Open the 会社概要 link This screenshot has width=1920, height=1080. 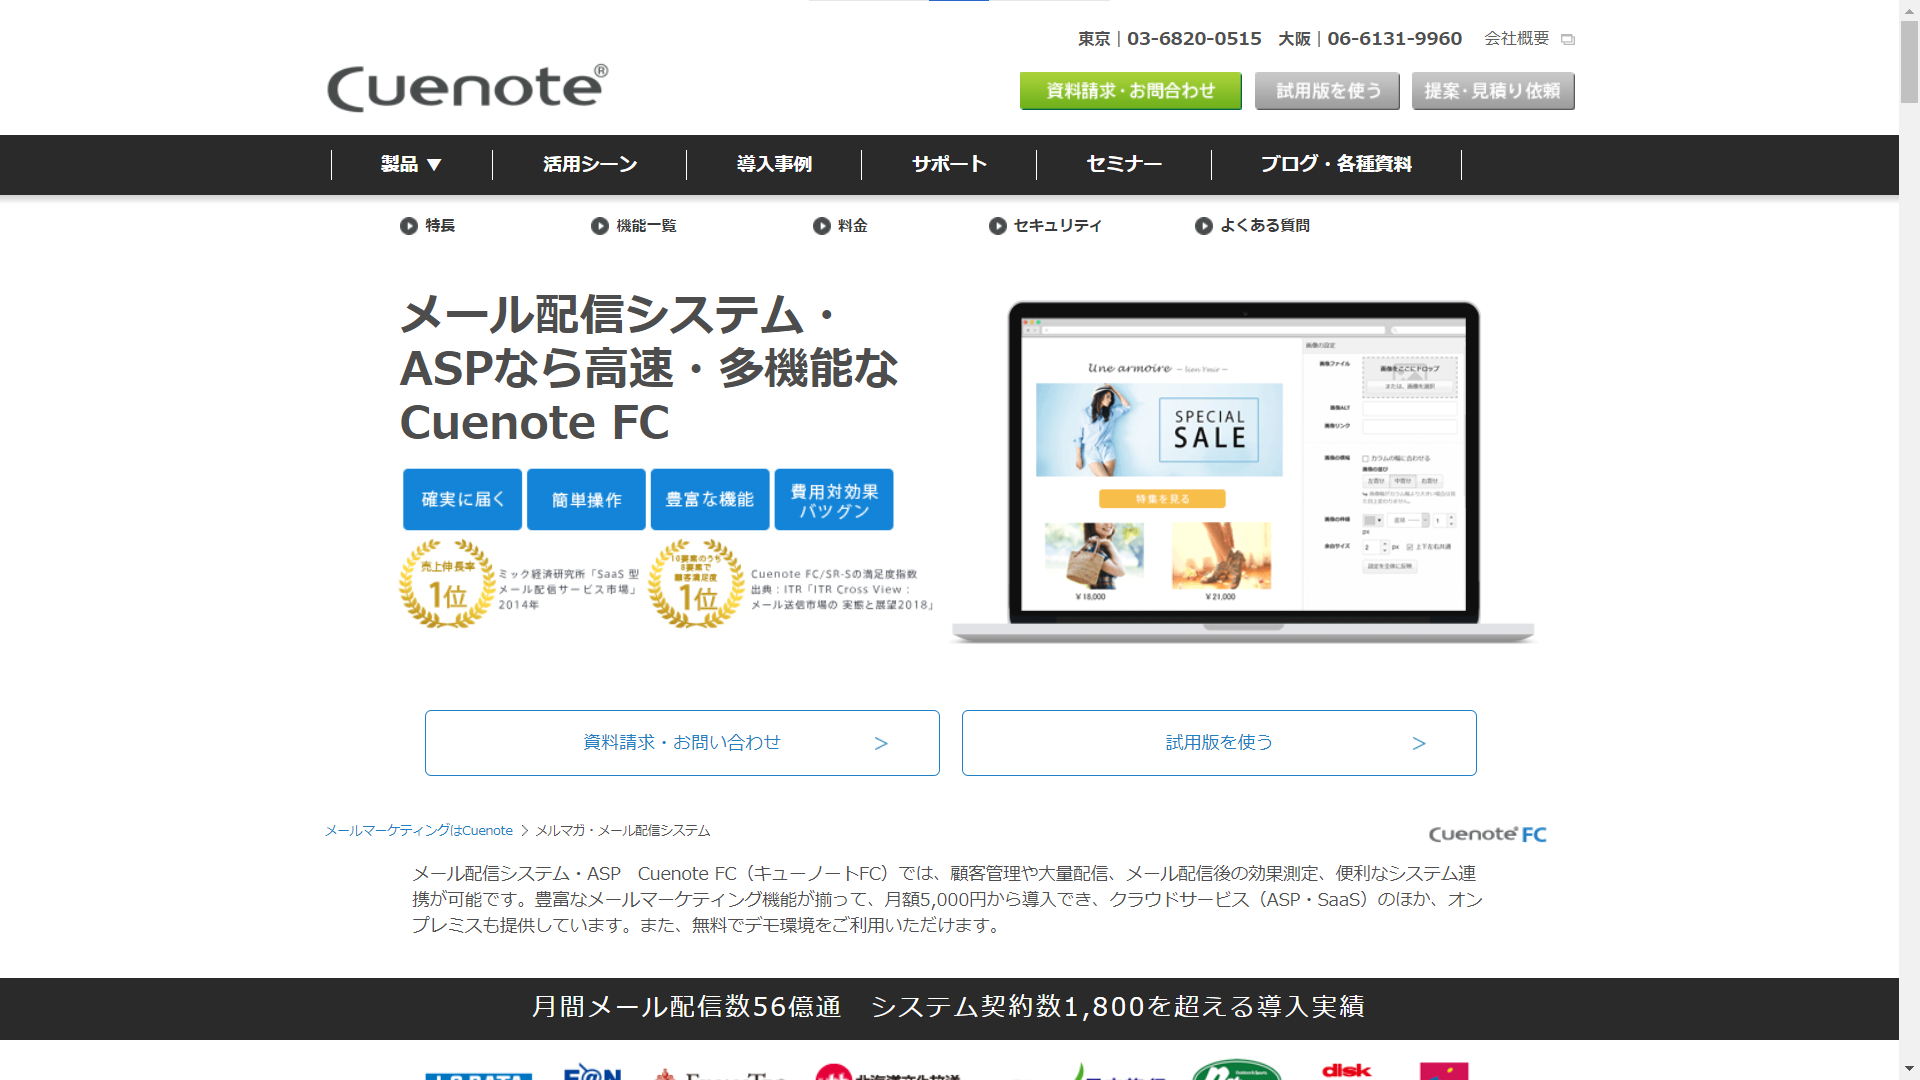1516,38
